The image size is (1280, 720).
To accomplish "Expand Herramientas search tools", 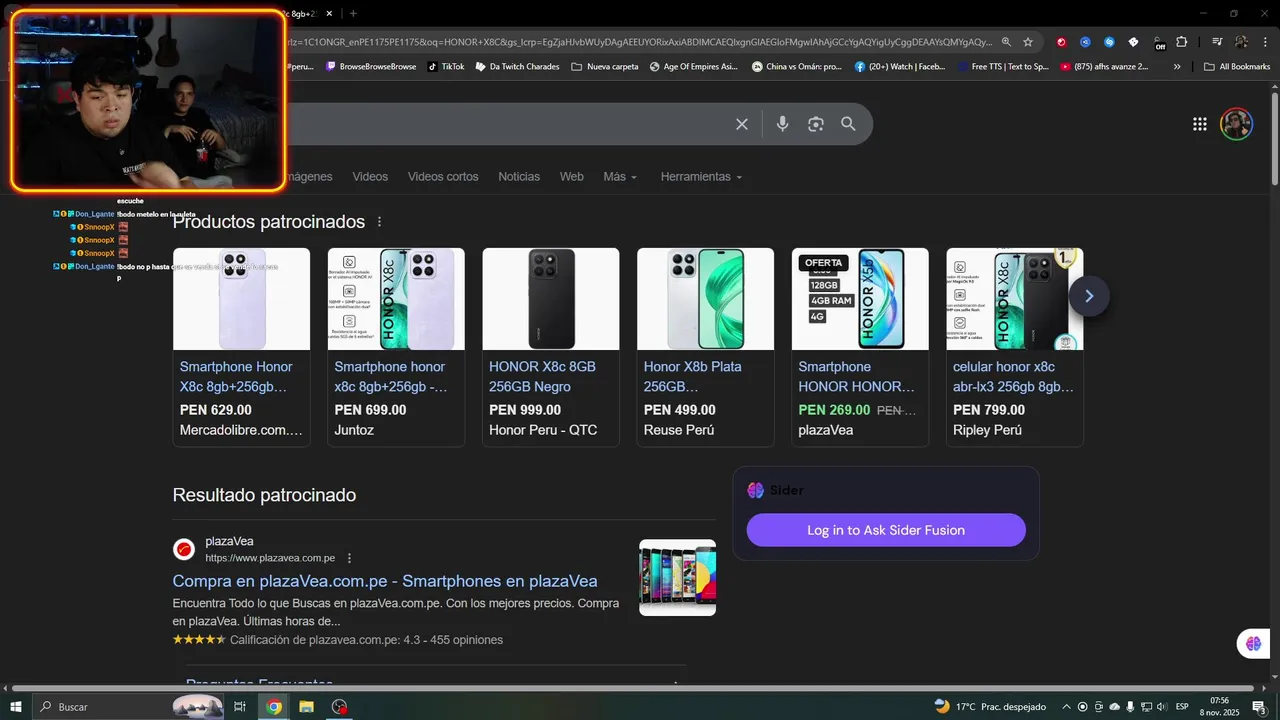I will pos(701,176).
